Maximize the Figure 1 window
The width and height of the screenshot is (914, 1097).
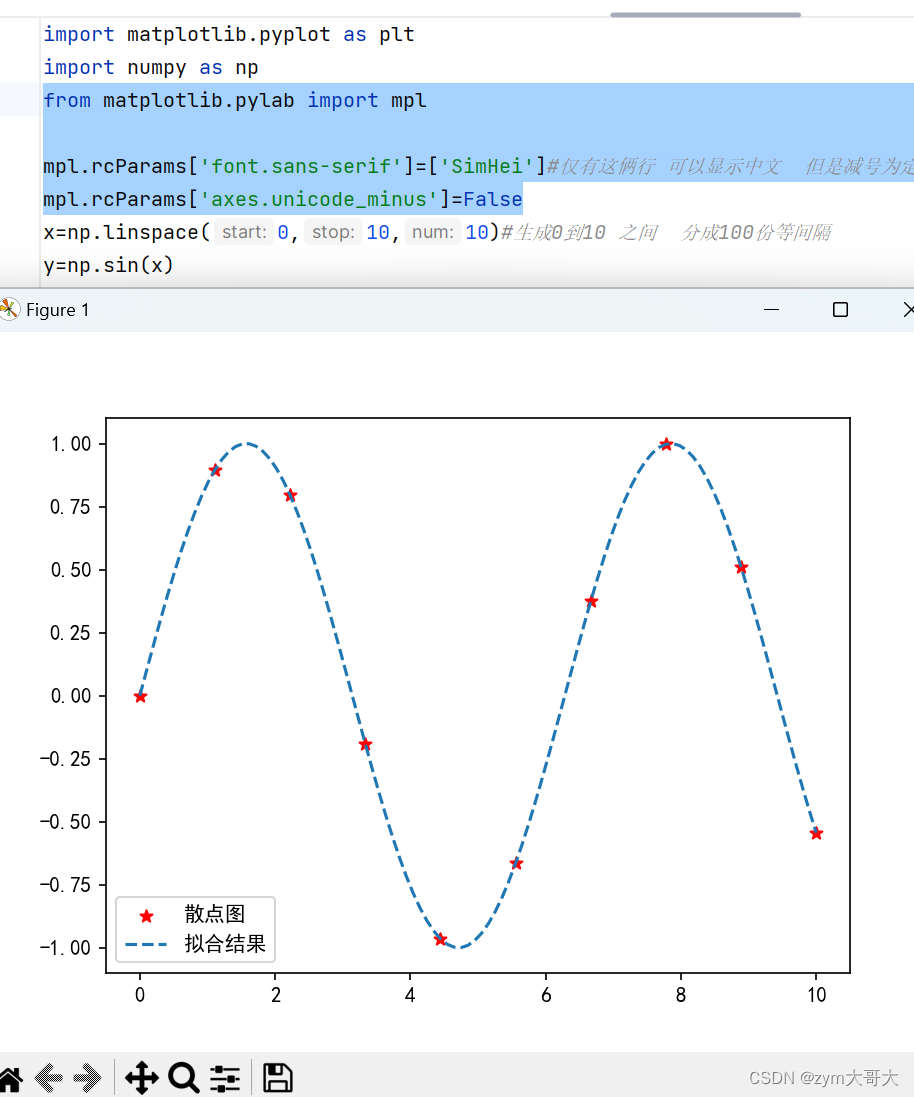click(841, 309)
